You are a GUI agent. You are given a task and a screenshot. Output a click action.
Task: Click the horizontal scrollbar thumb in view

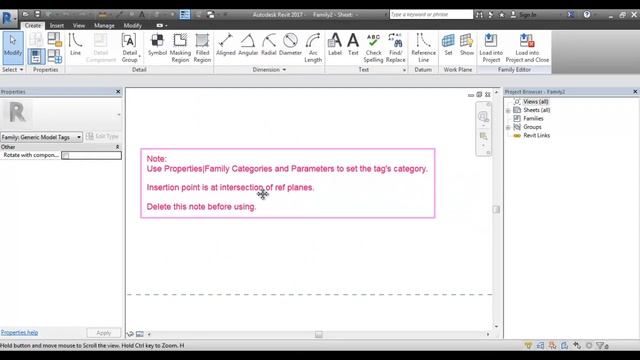319,334
